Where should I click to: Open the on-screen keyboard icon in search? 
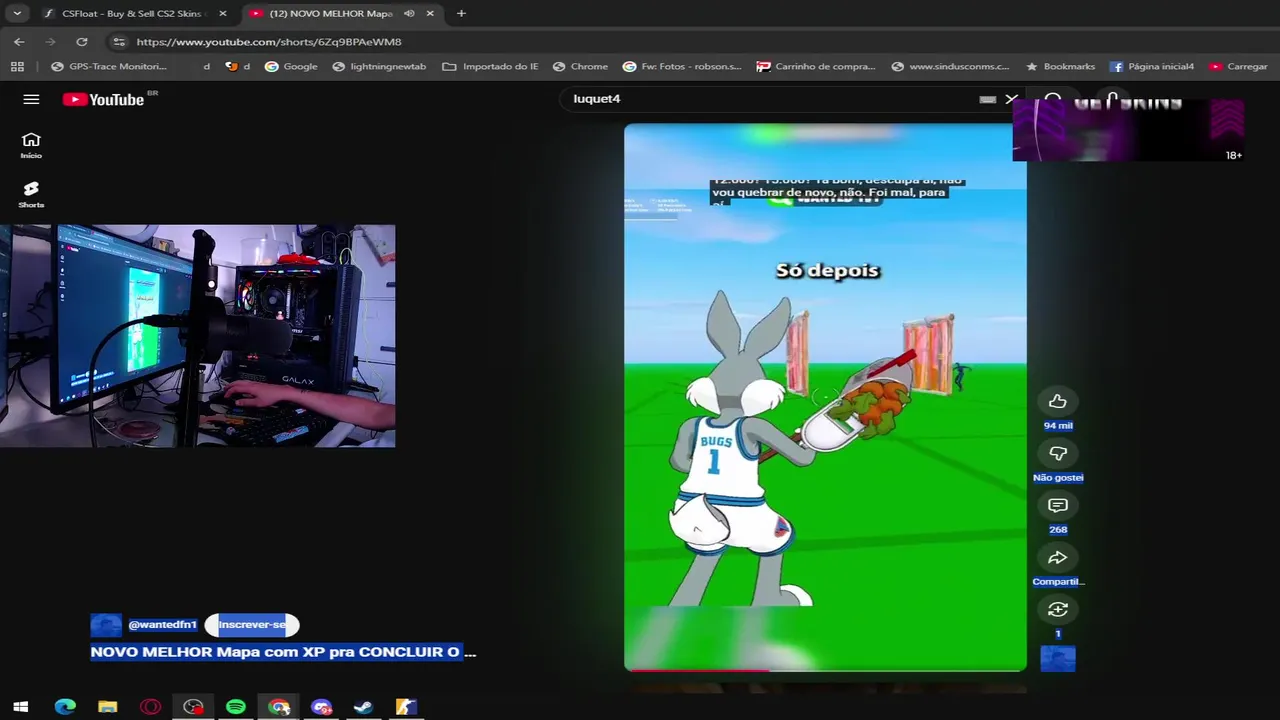click(987, 99)
